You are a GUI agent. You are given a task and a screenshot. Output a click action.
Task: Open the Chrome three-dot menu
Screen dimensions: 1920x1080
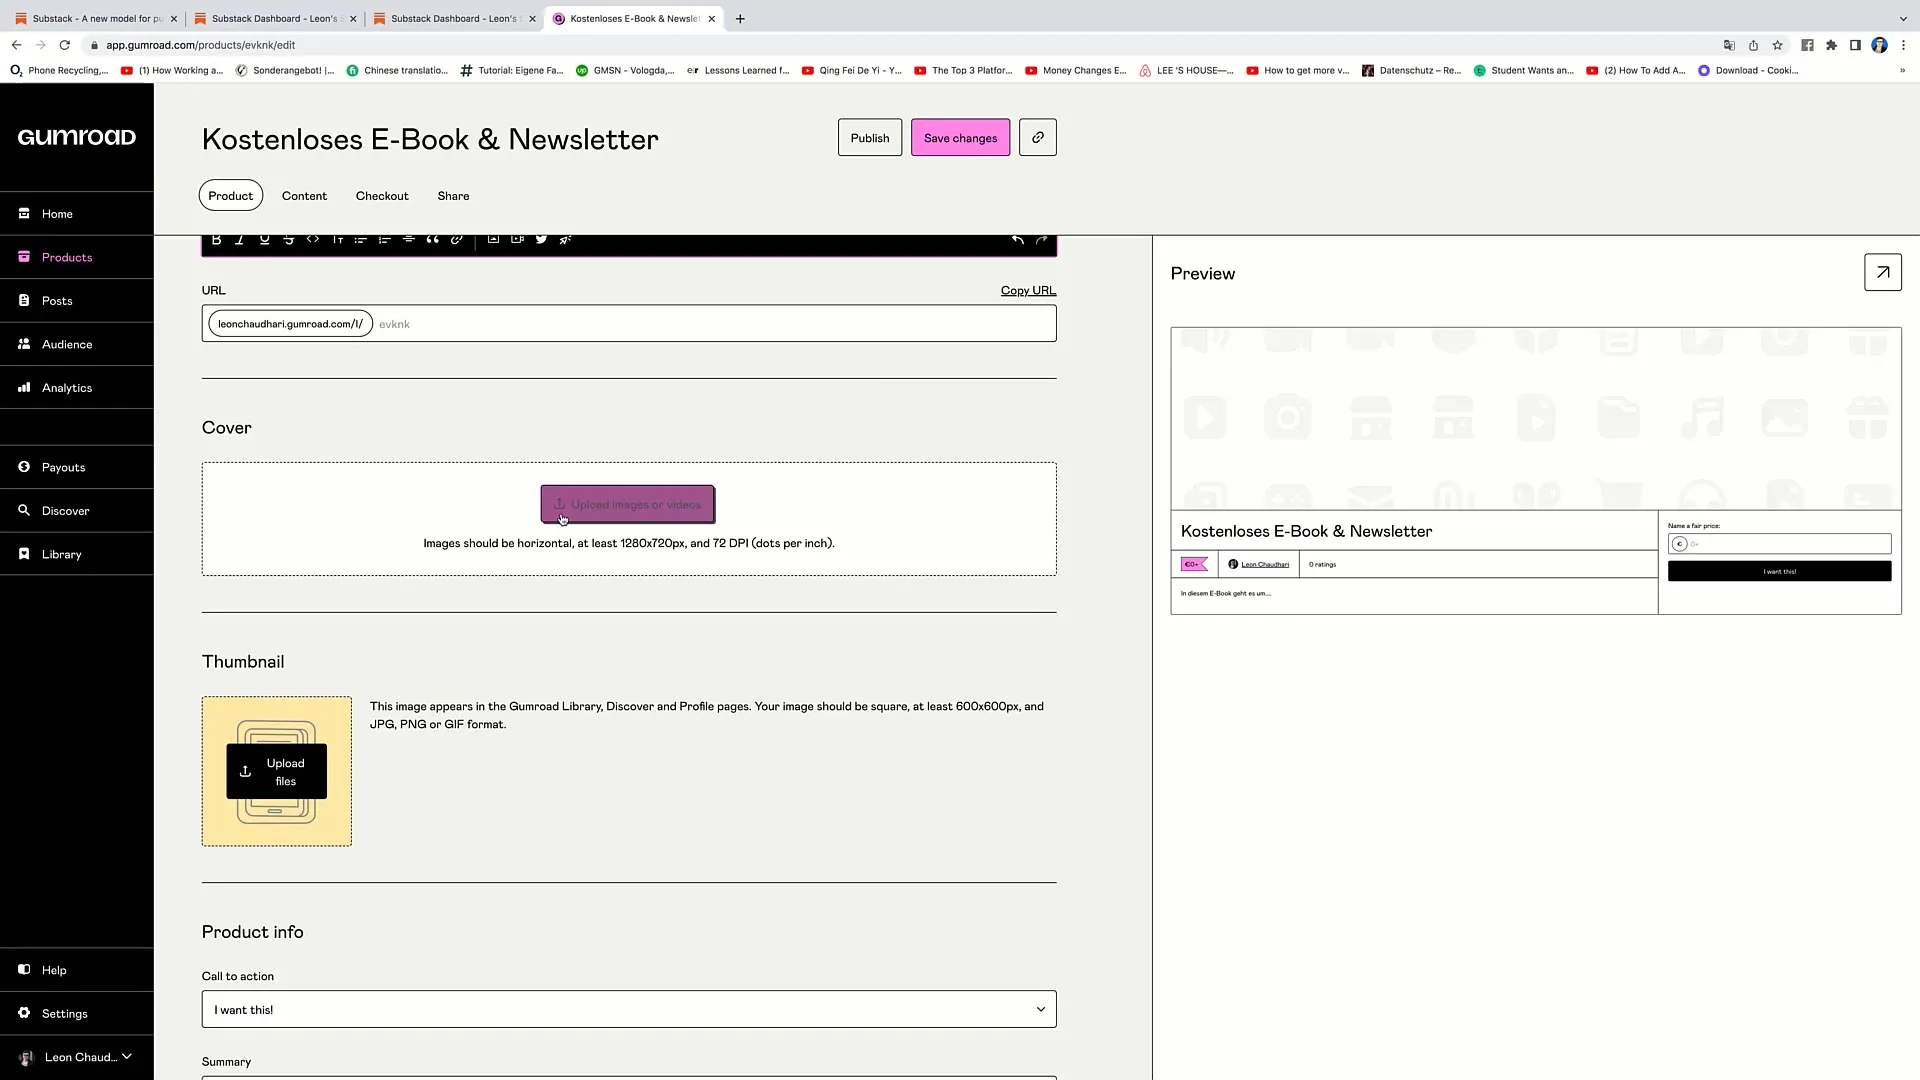click(1903, 45)
